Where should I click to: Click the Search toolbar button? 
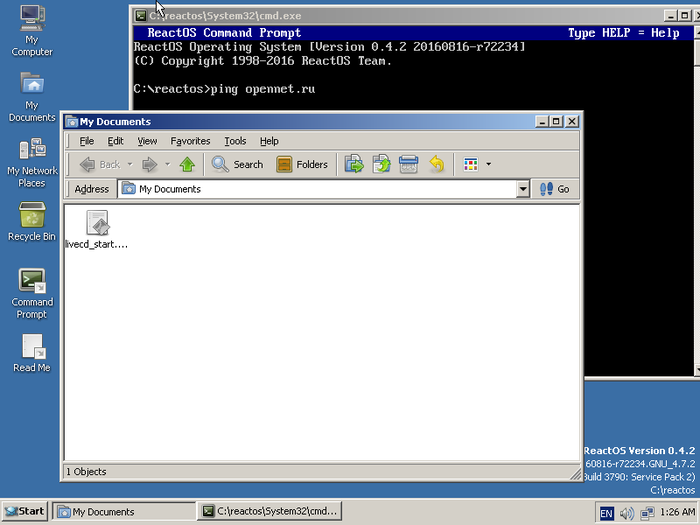pos(238,165)
